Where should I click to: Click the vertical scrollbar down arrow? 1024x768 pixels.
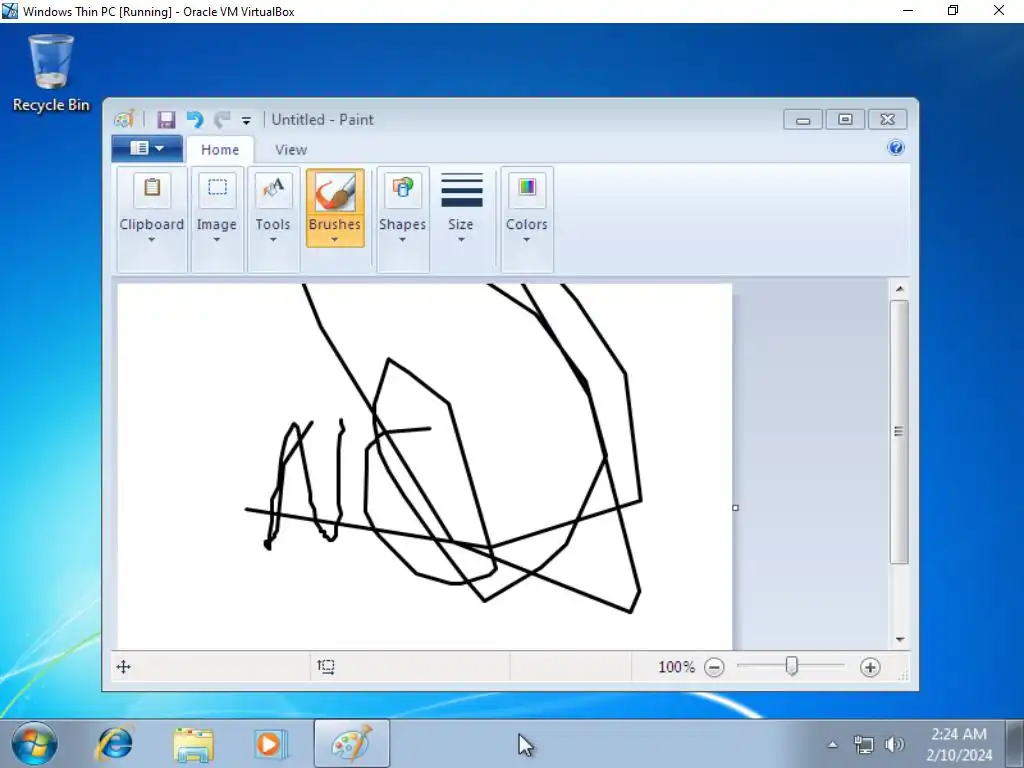(x=899, y=639)
